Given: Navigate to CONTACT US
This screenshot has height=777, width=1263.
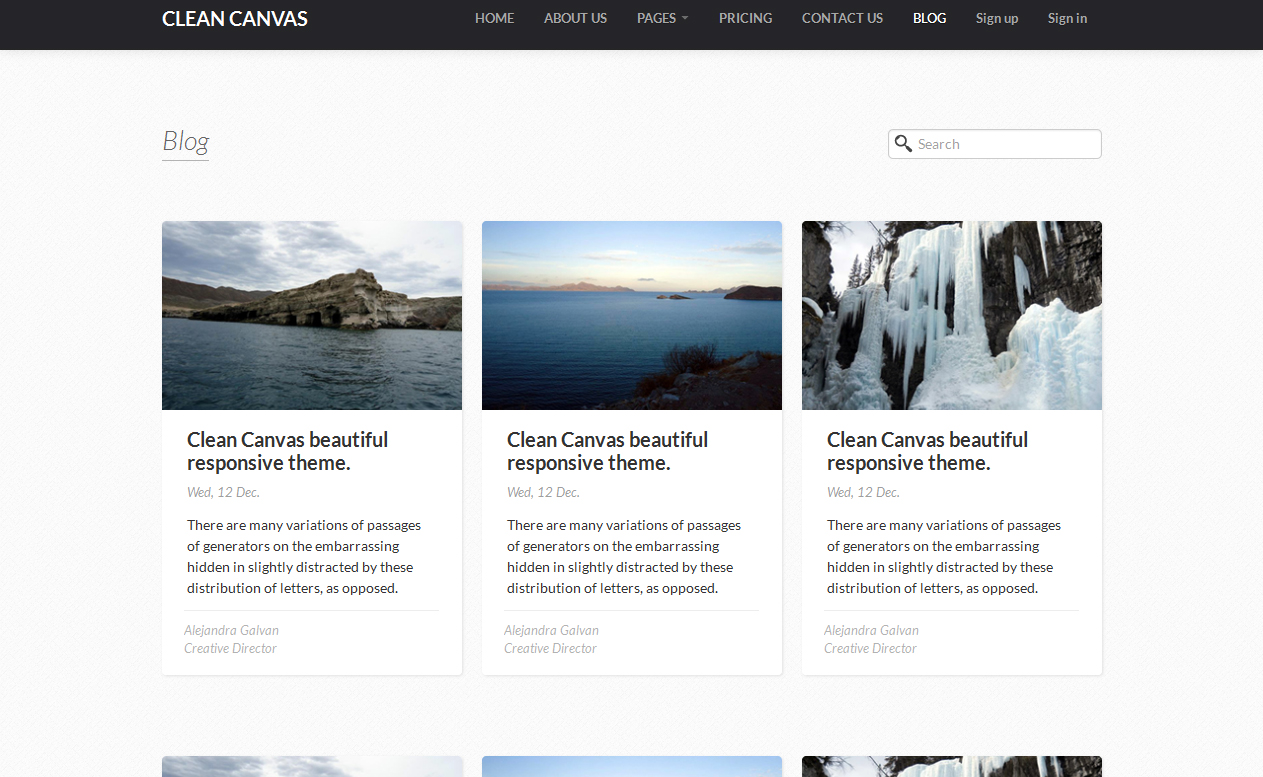Looking at the screenshot, I should click(x=842, y=18).
